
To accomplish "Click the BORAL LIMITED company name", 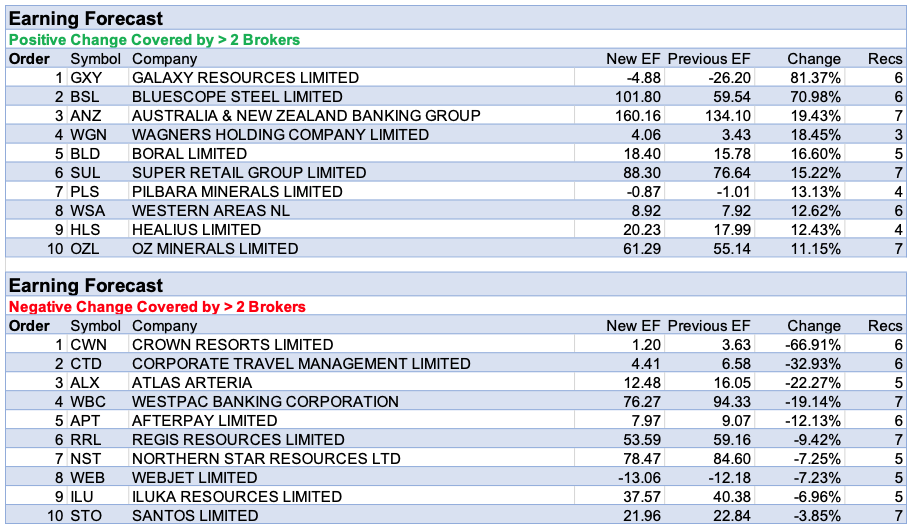I will pos(189,154).
